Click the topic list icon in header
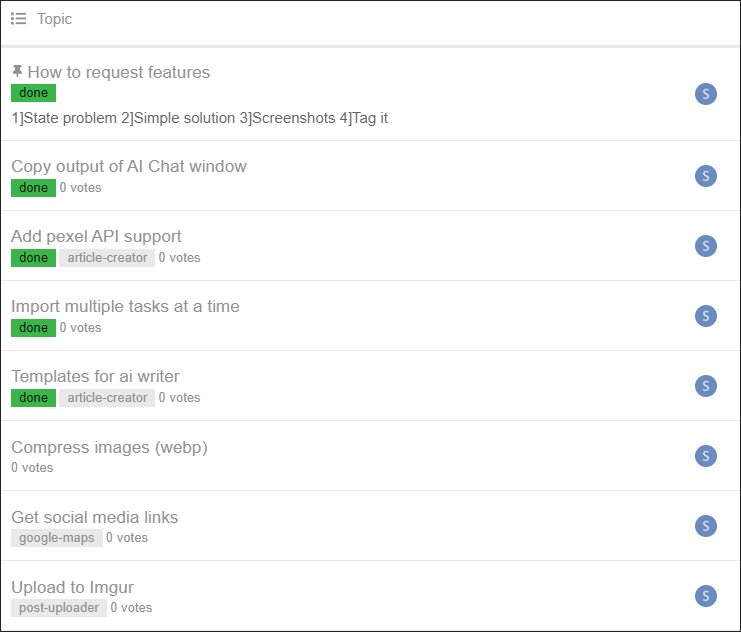 click(x=18, y=19)
